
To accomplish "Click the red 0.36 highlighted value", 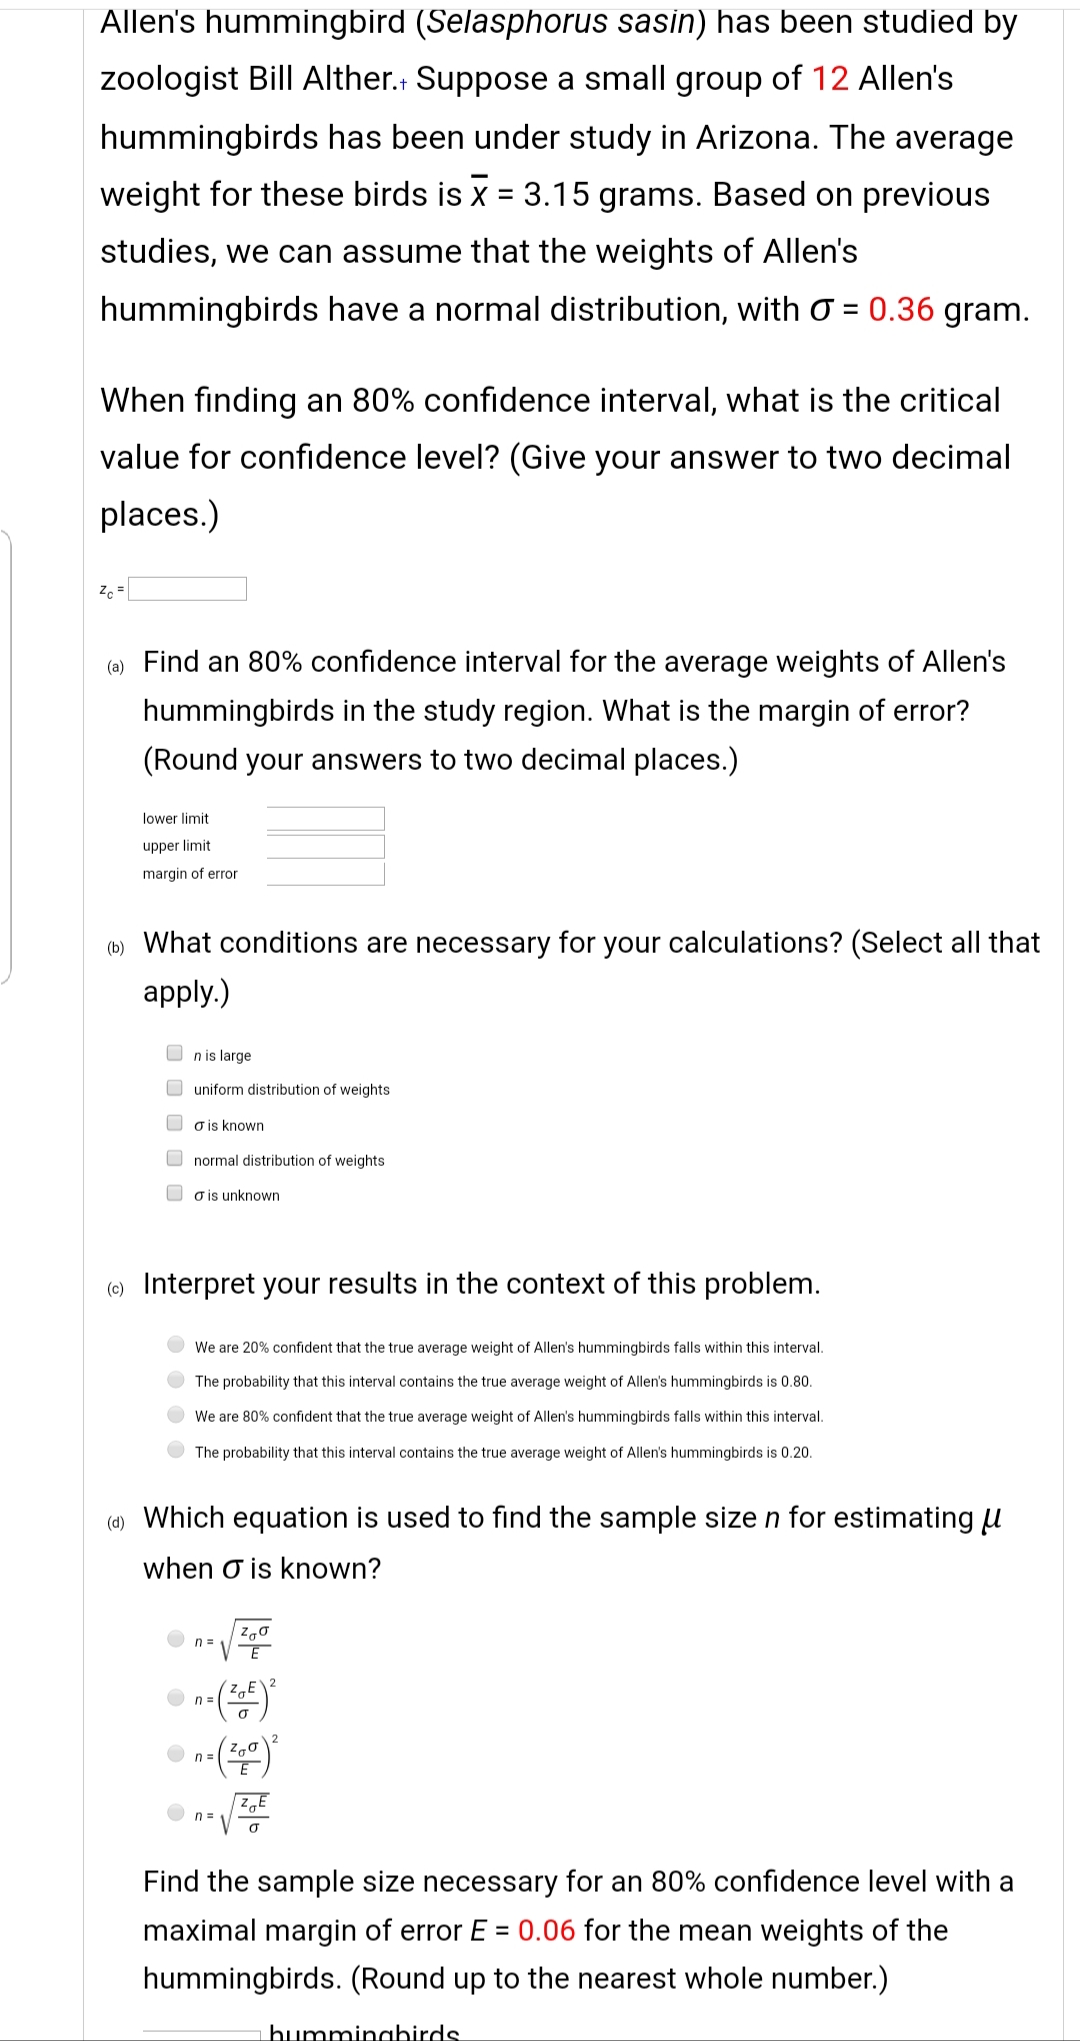I will [903, 309].
